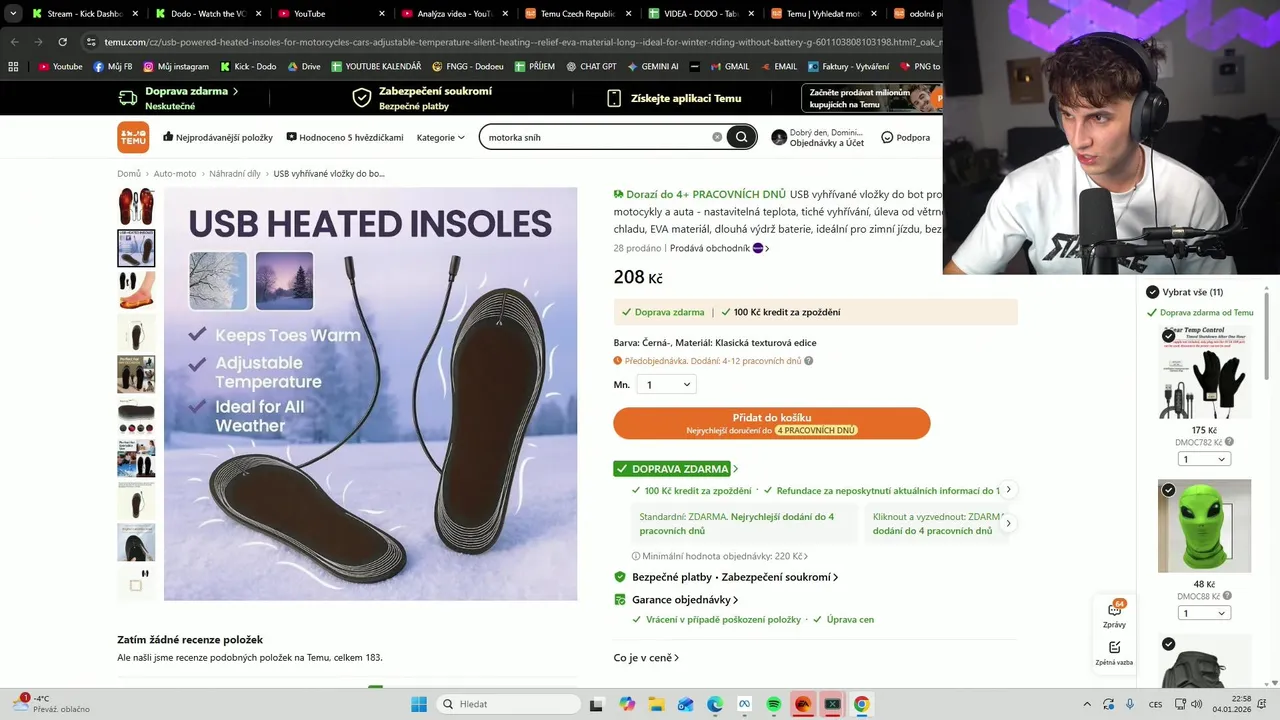The image size is (1280, 720).
Task: Open the Můj FB bookmark
Action: [x=113, y=67]
